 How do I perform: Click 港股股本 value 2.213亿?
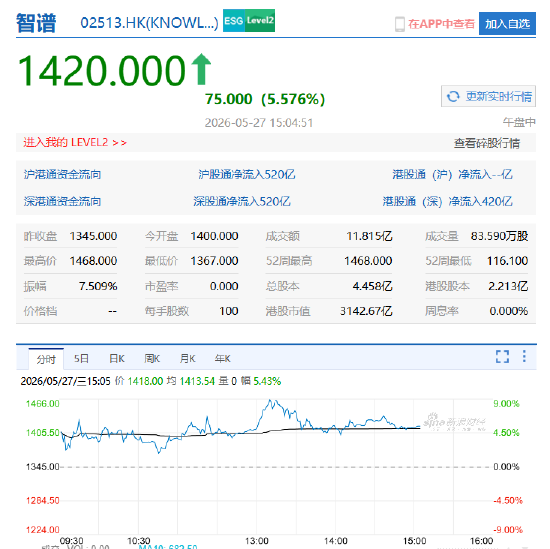point(508,286)
